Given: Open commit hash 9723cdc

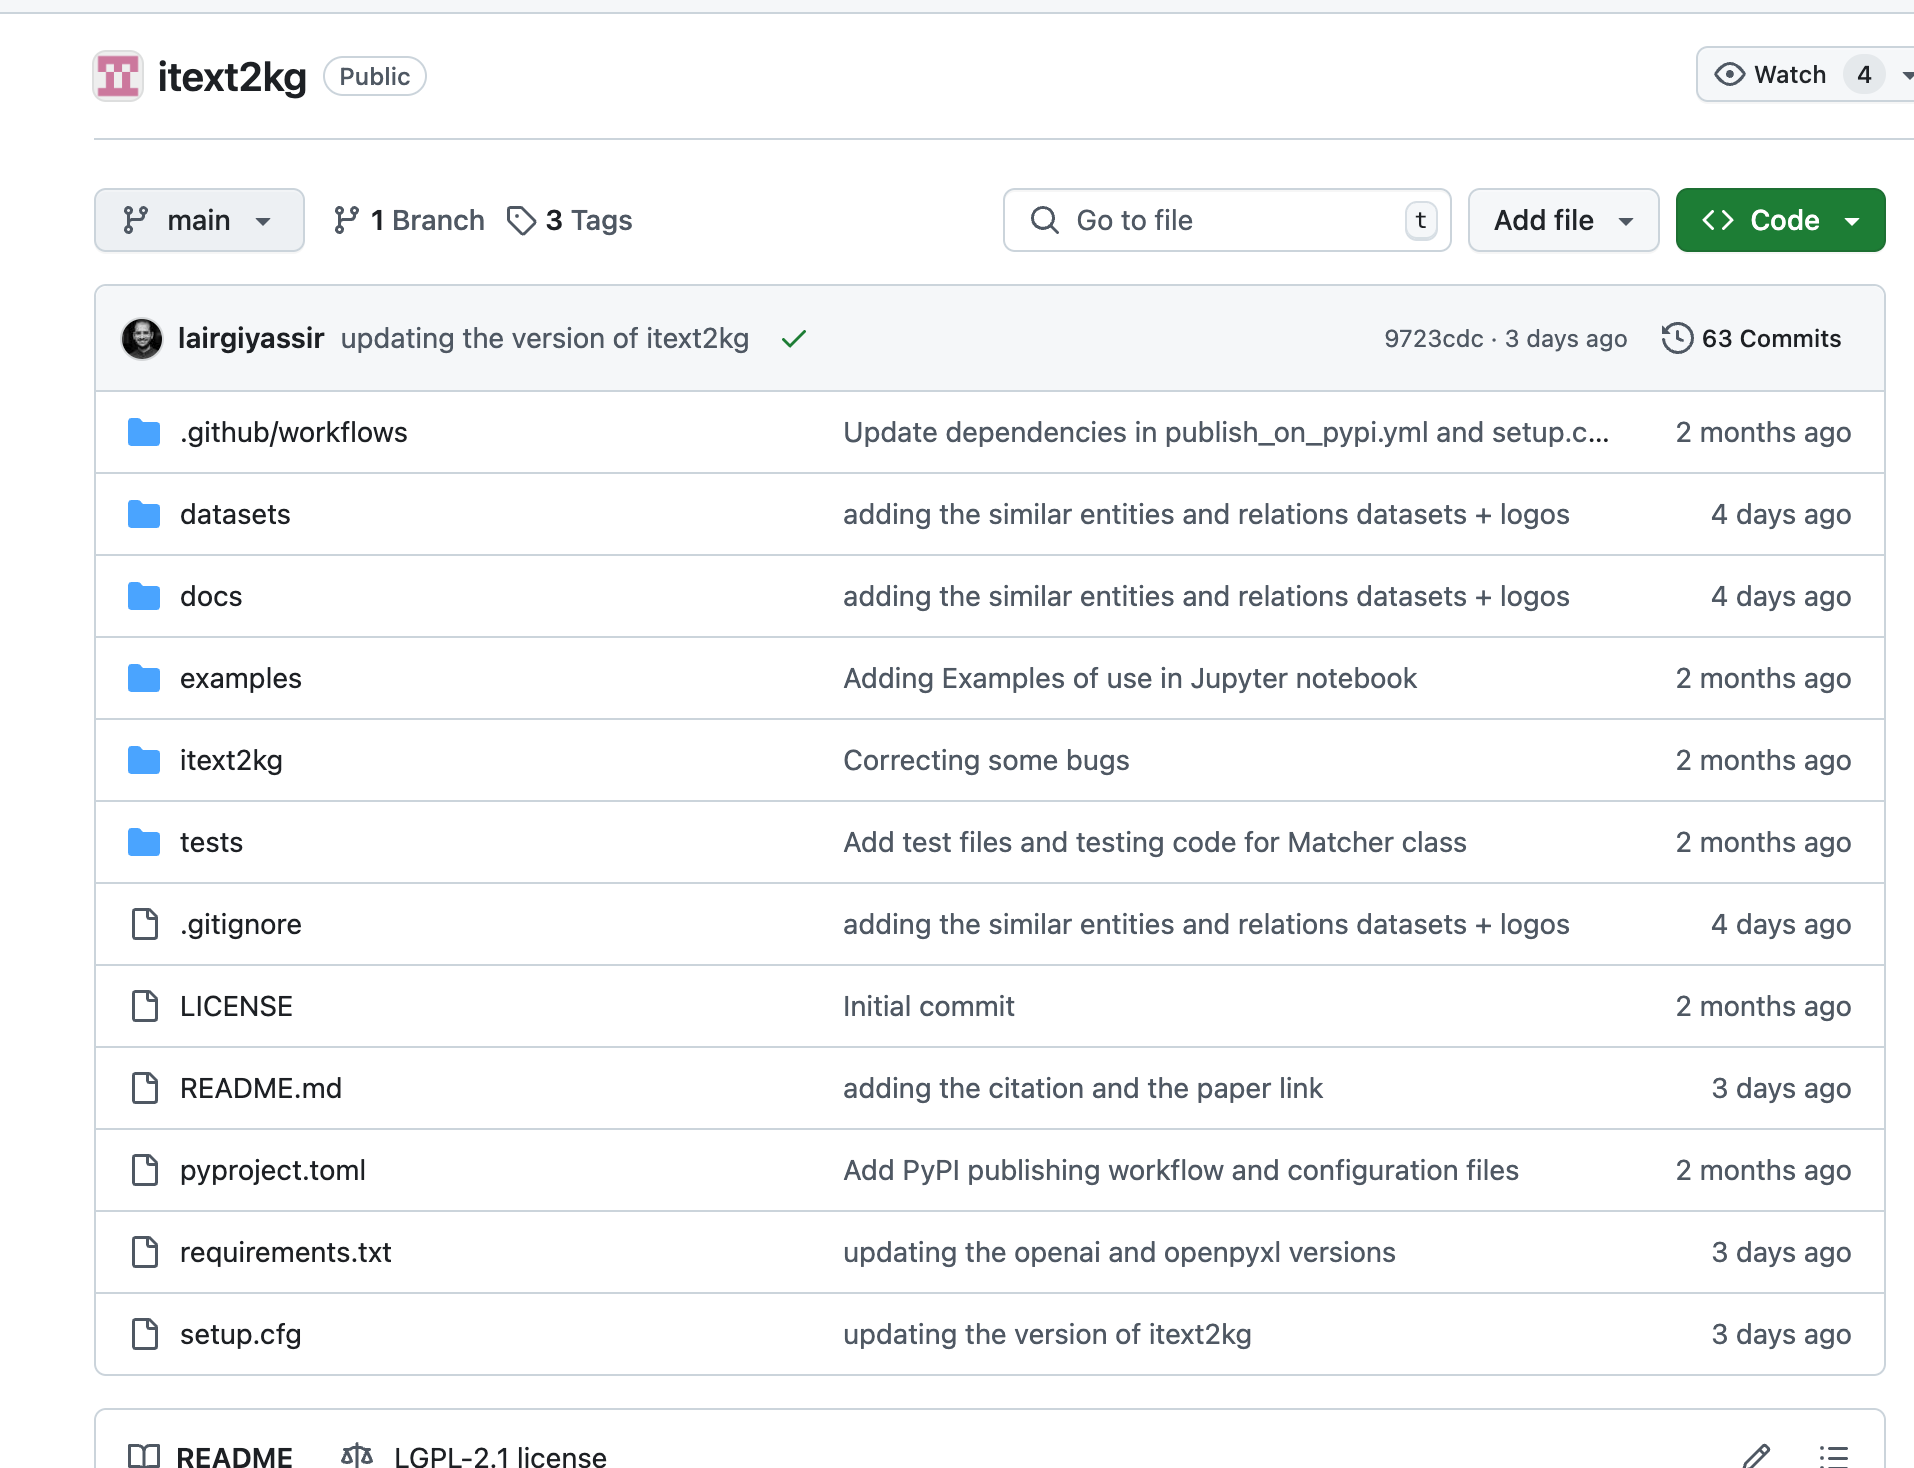Looking at the screenshot, I should (x=1434, y=339).
